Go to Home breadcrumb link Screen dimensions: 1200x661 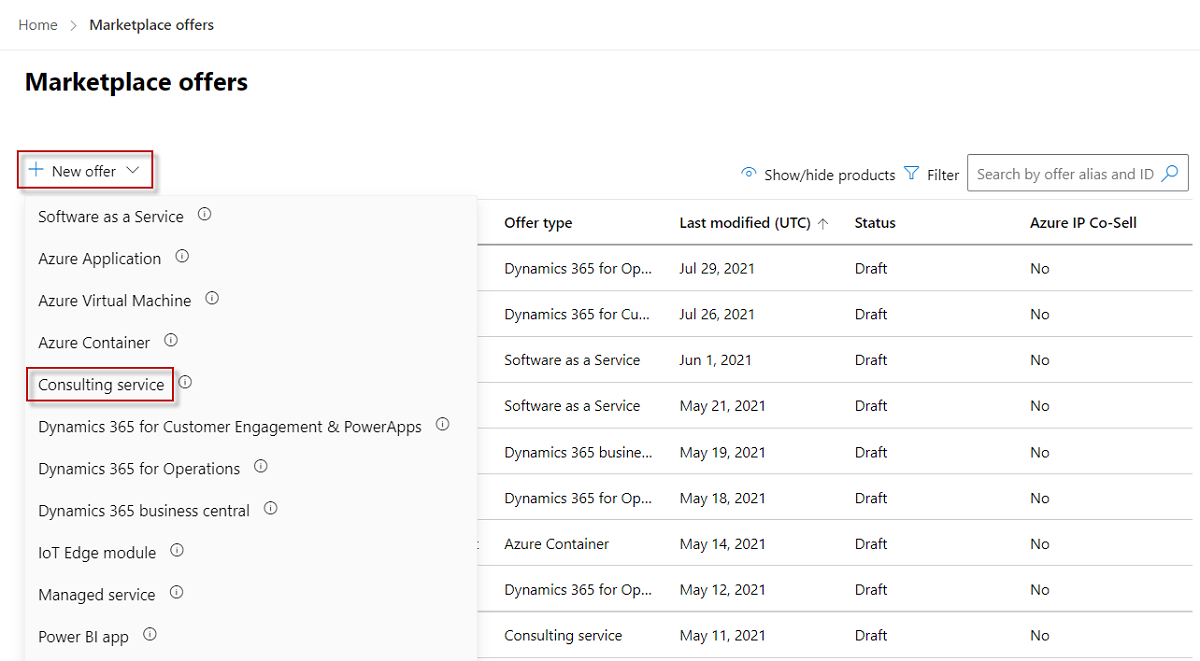coord(38,25)
